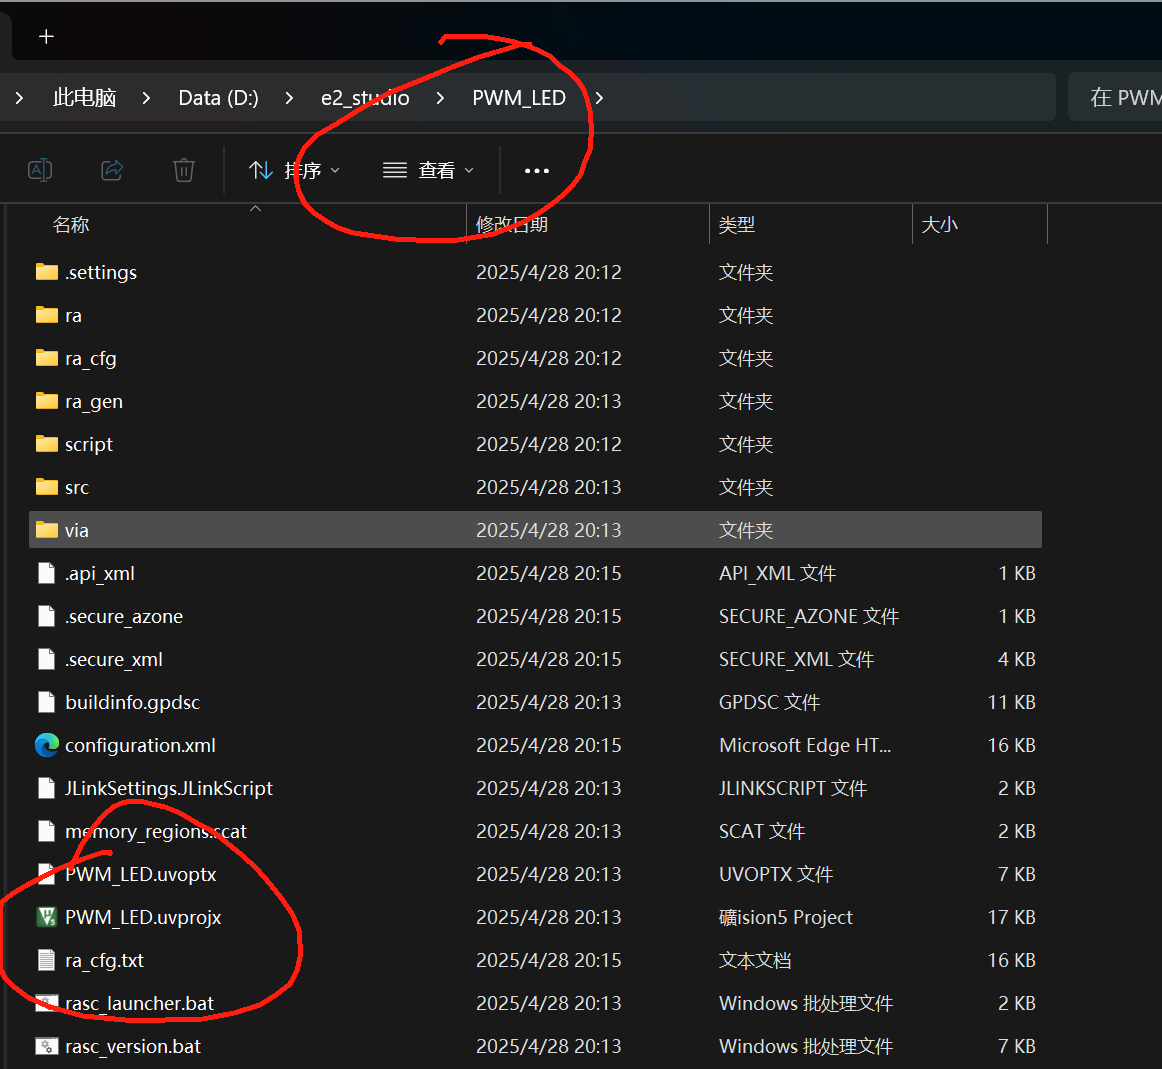1162x1069 pixels.
Task: Open the 查看 view dropdown
Action: tap(428, 170)
